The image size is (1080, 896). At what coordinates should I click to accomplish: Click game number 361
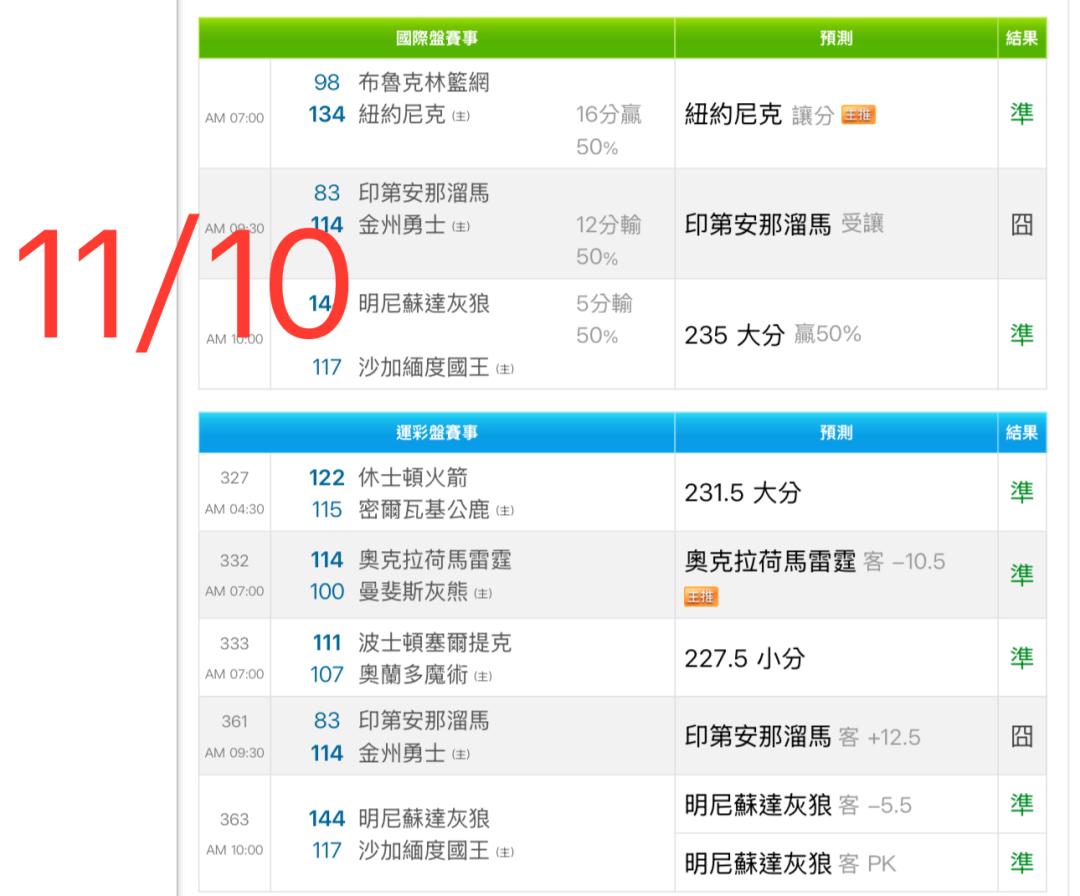pyautogui.click(x=234, y=722)
